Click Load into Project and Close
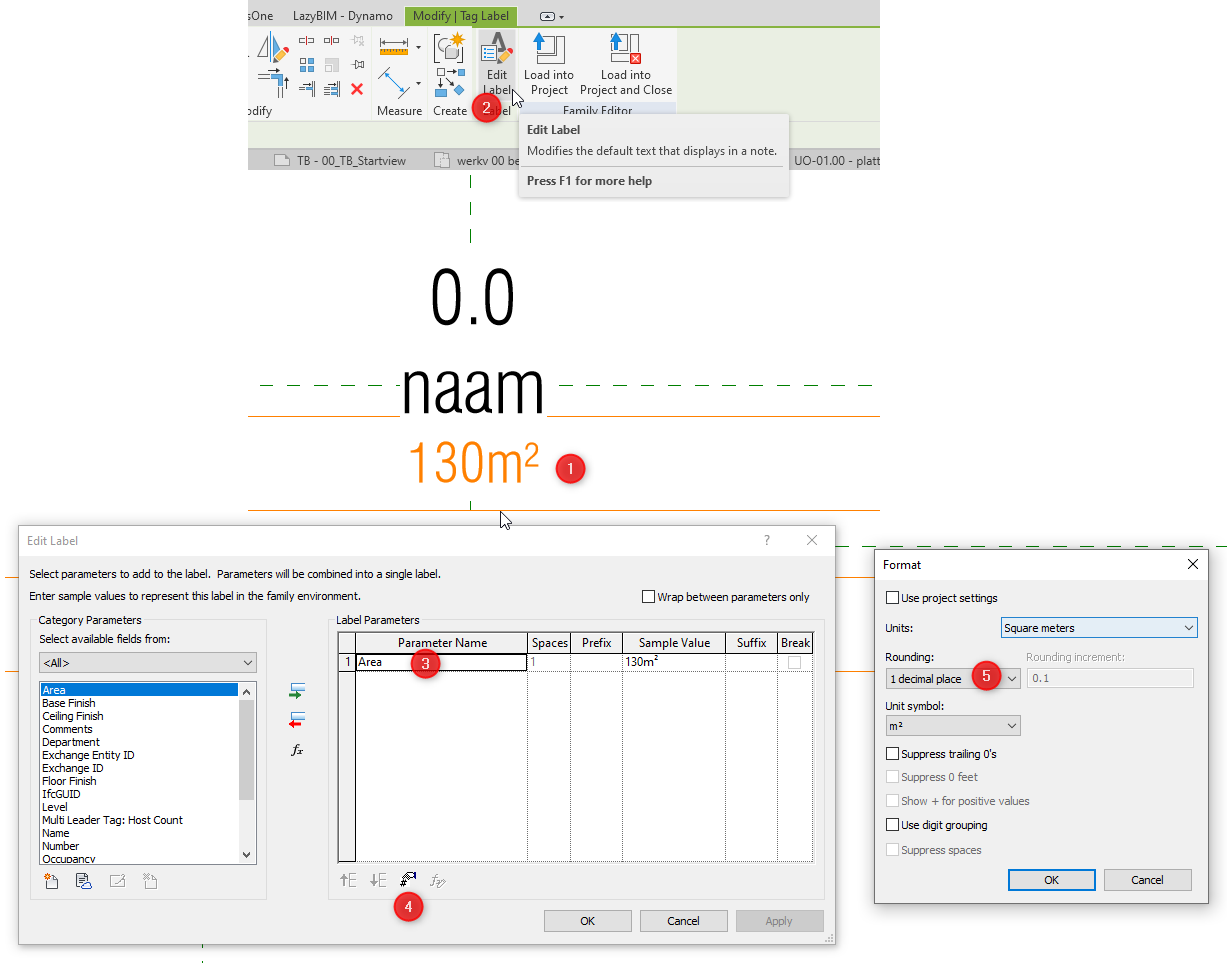Screen dimensions: 1232x968 pos(625,62)
